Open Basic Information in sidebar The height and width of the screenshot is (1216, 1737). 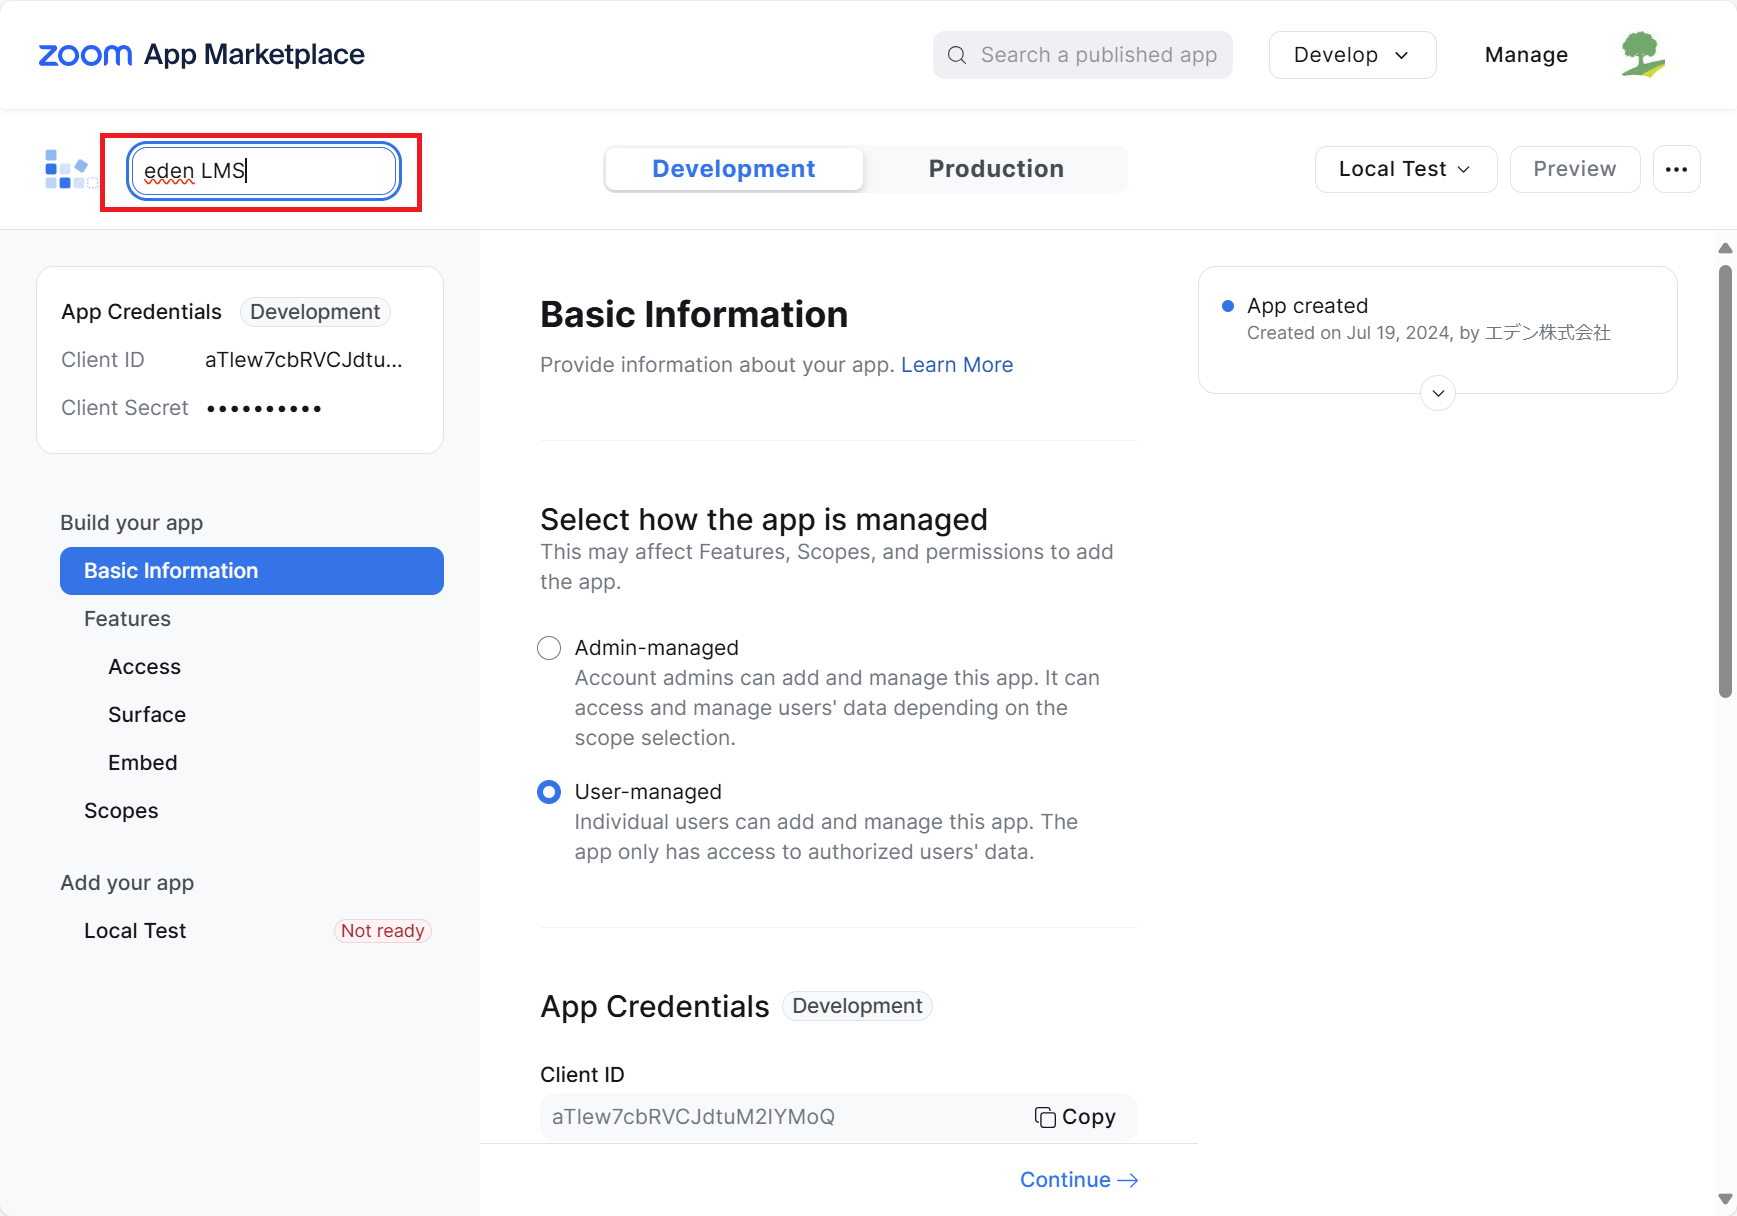(252, 571)
